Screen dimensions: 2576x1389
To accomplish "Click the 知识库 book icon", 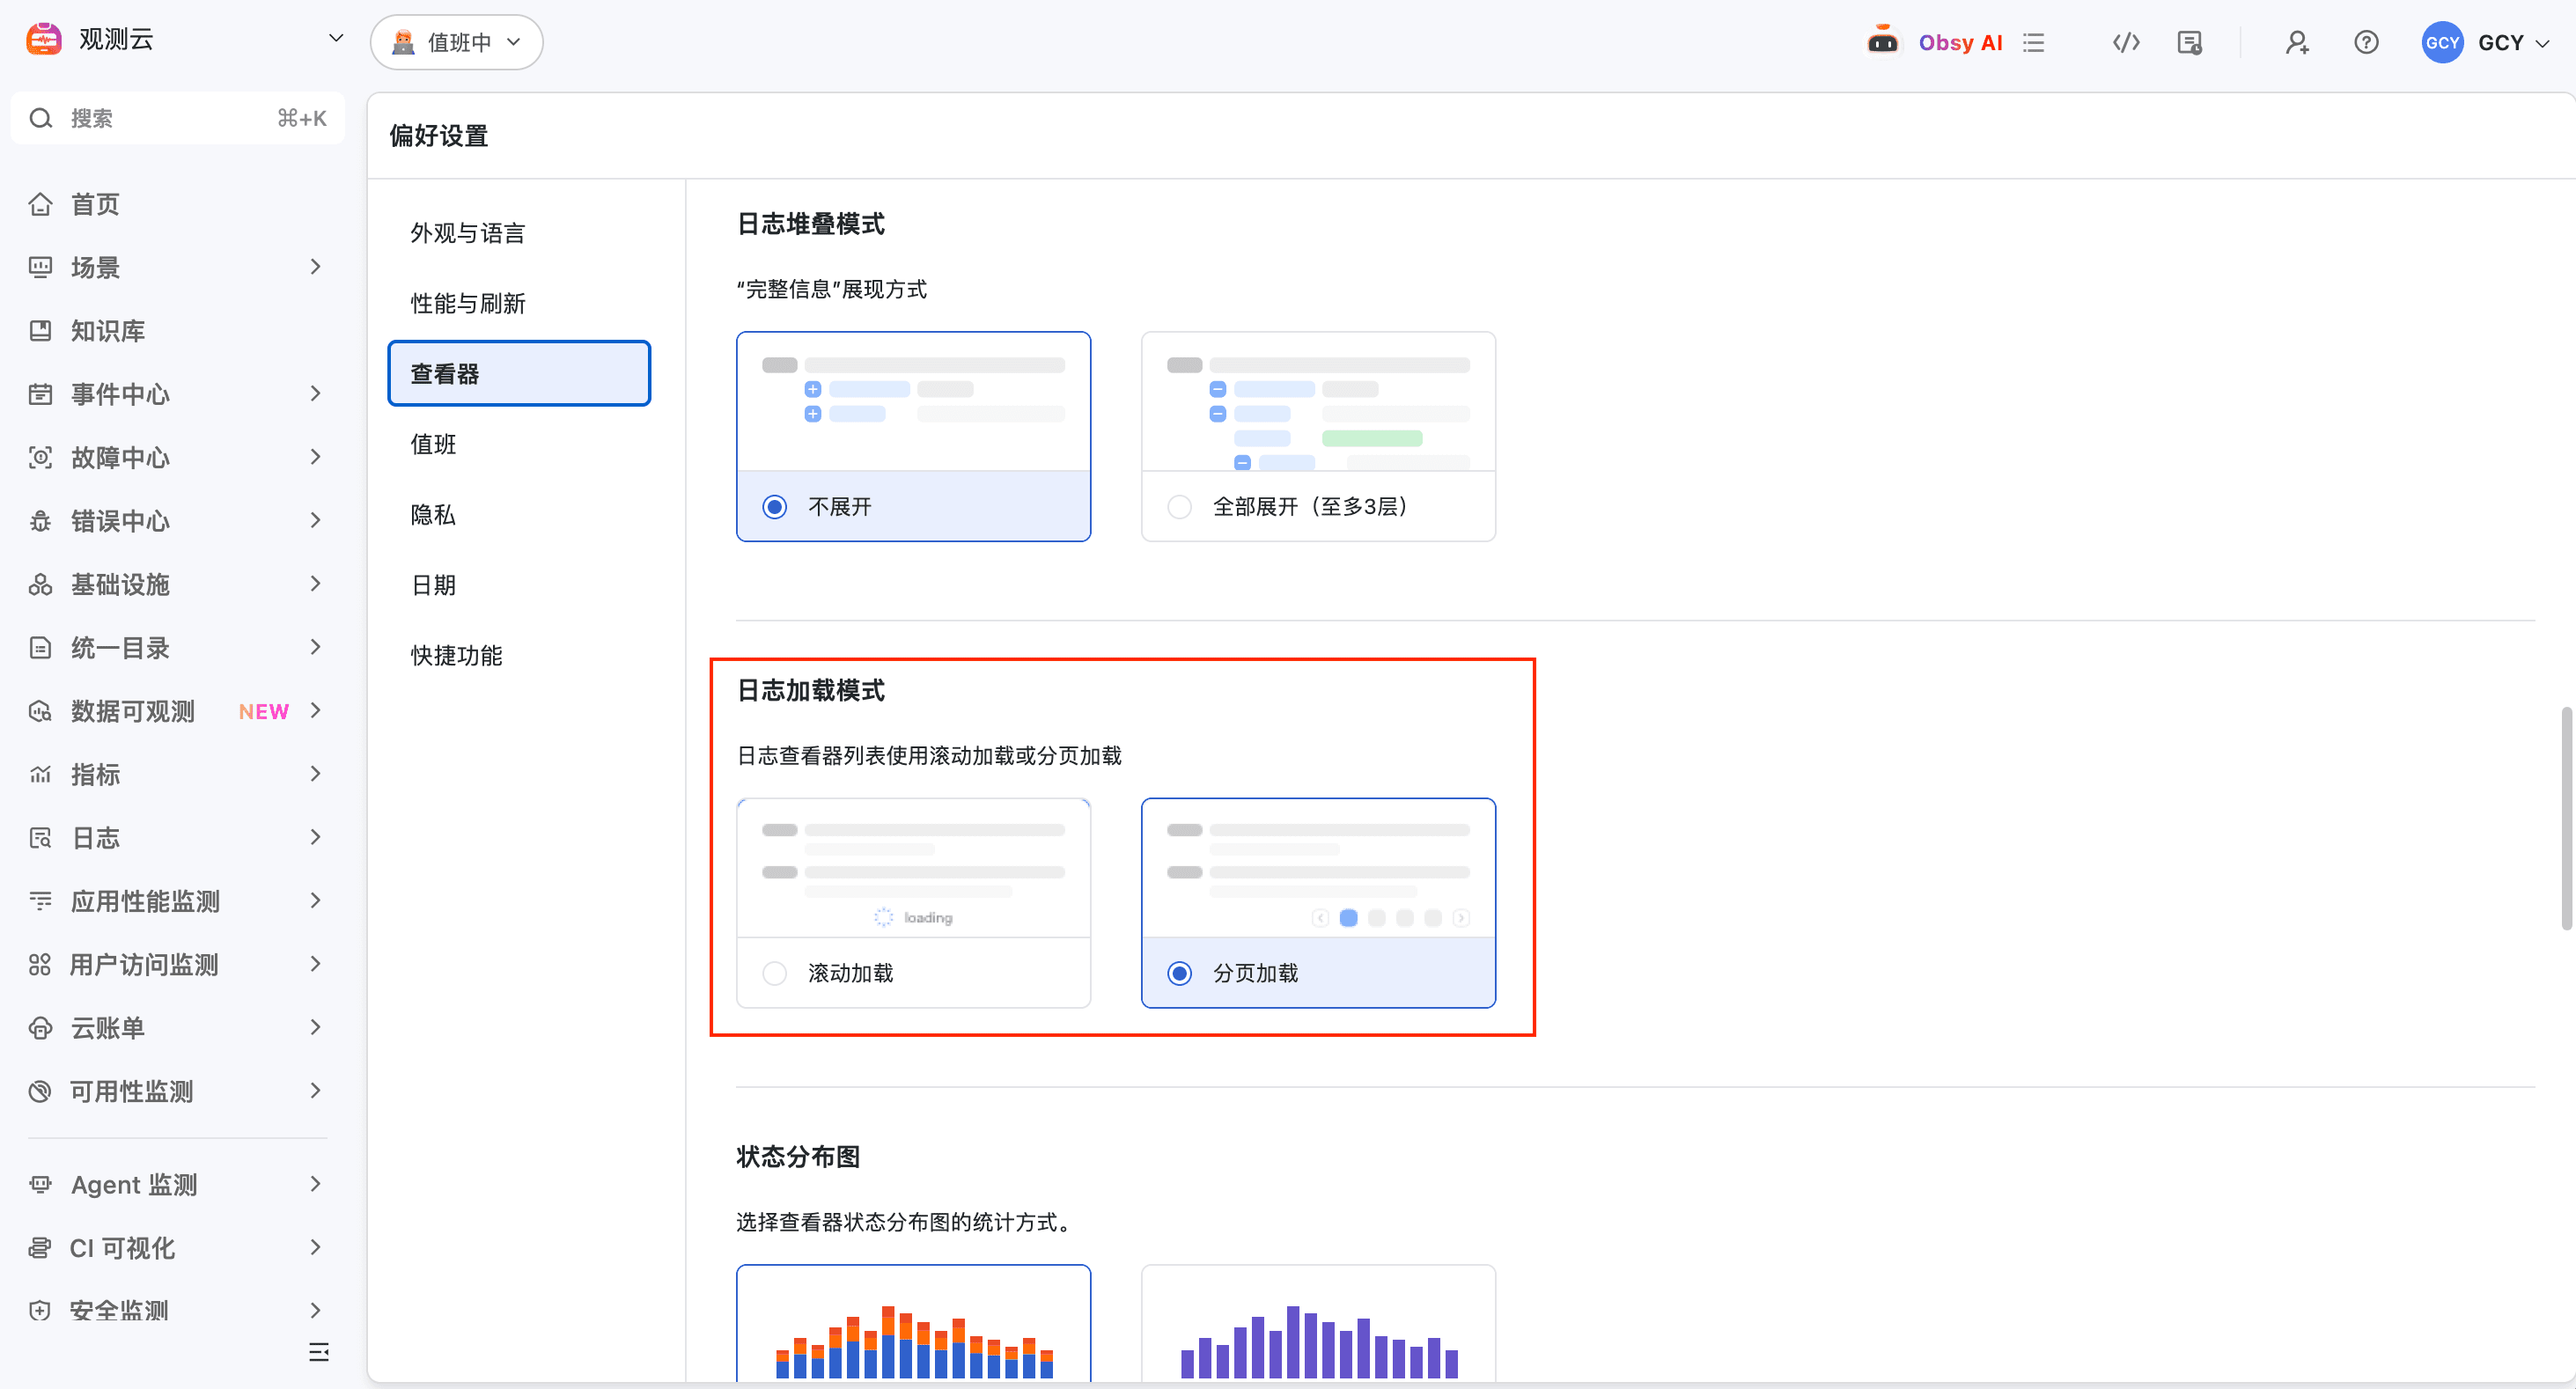I will (40, 331).
